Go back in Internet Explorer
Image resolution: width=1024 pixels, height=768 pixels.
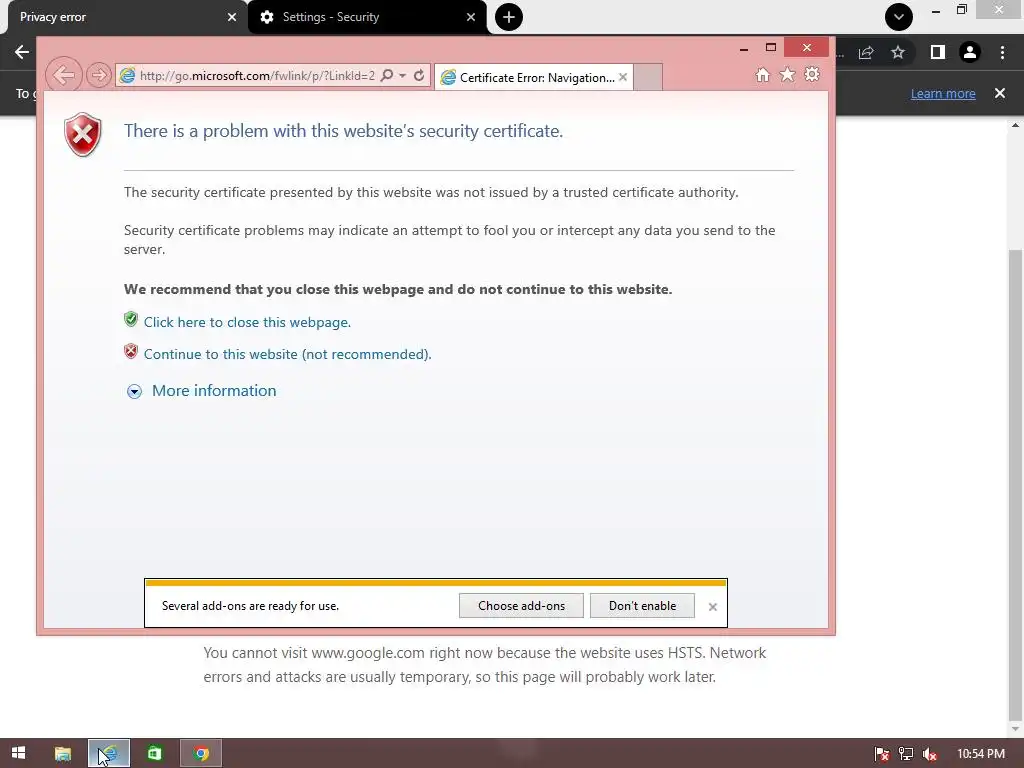(63, 75)
